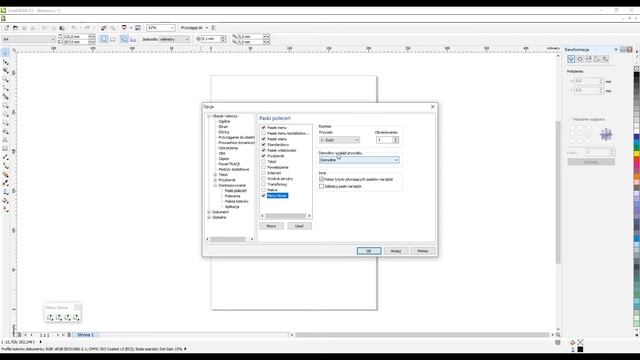Image resolution: width=640 pixels, height=360 pixels.
Task: Select the Eyedropper tool in the toolbox
Action: 5,183
